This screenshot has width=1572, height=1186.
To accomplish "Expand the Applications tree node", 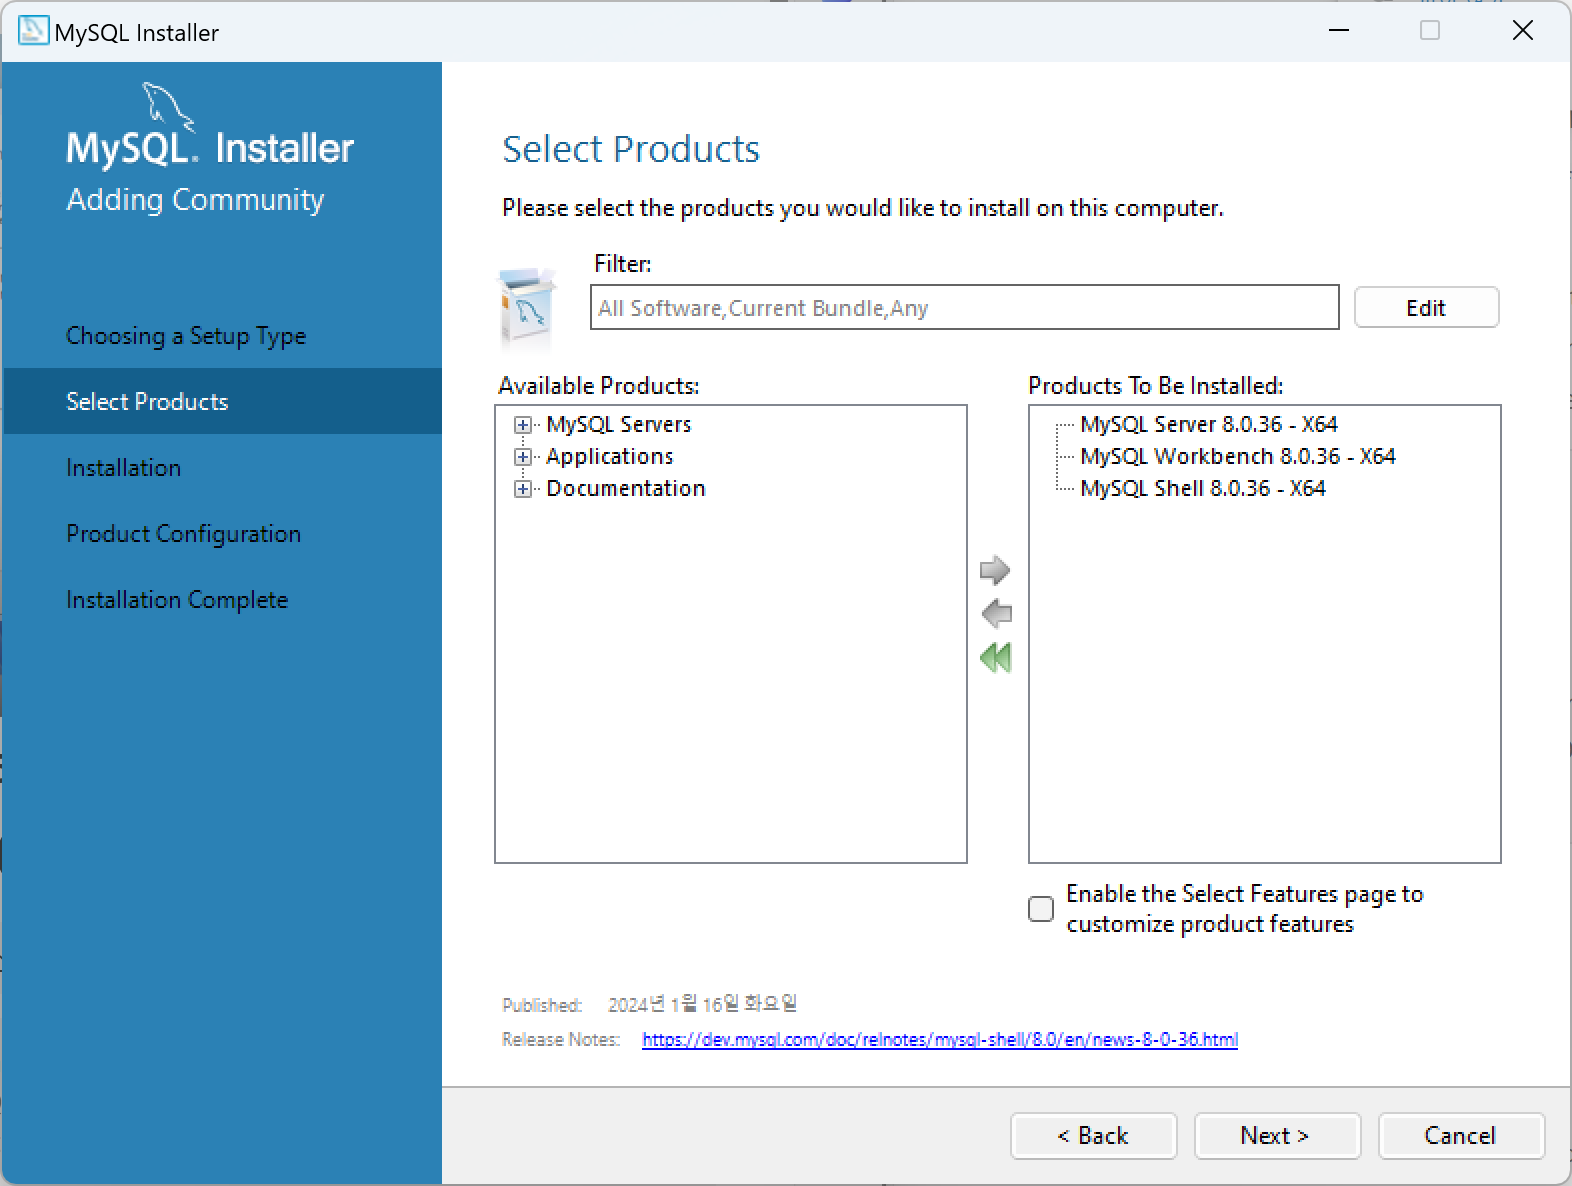I will (x=522, y=457).
